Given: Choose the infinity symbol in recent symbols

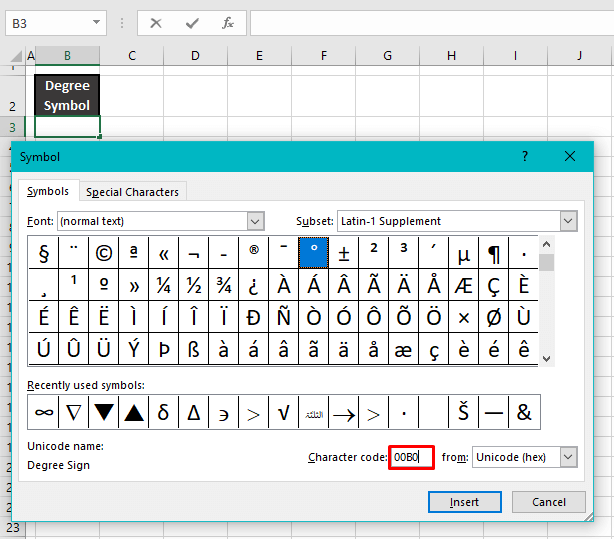Looking at the screenshot, I should tap(44, 411).
